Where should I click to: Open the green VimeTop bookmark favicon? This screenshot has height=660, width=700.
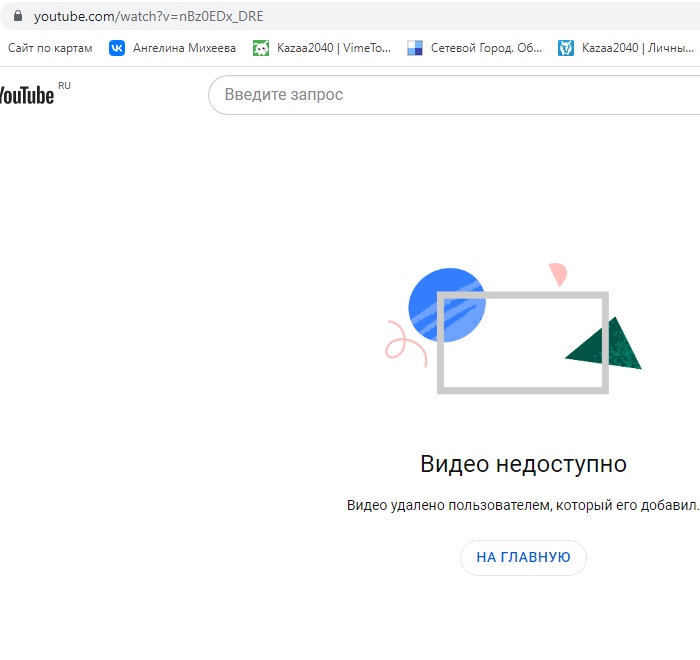pos(261,48)
